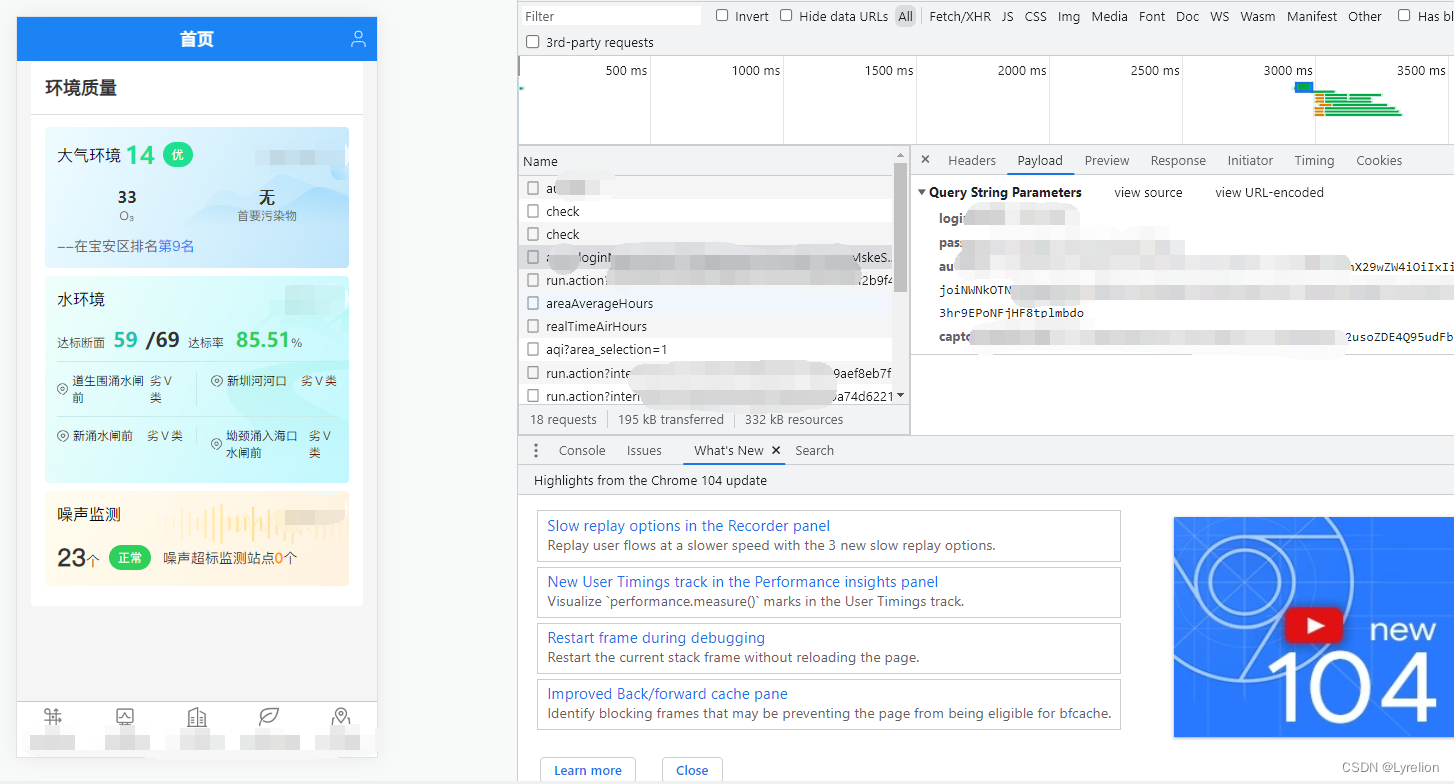The image size is (1454, 784).
Task: Collapse Query String Parameters section
Action: pos(922,192)
